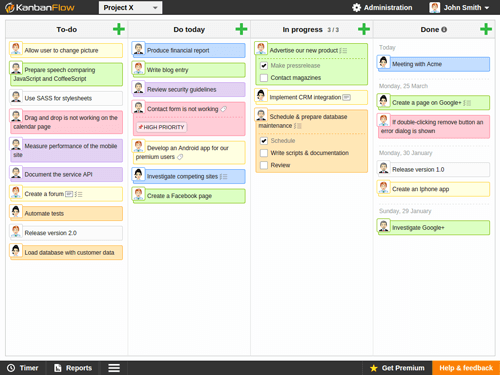Image resolution: width=500 pixels, height=375 pixels.
Task: Click the avatar on Meeting with Acme card
Action: [x=383, y=62]
